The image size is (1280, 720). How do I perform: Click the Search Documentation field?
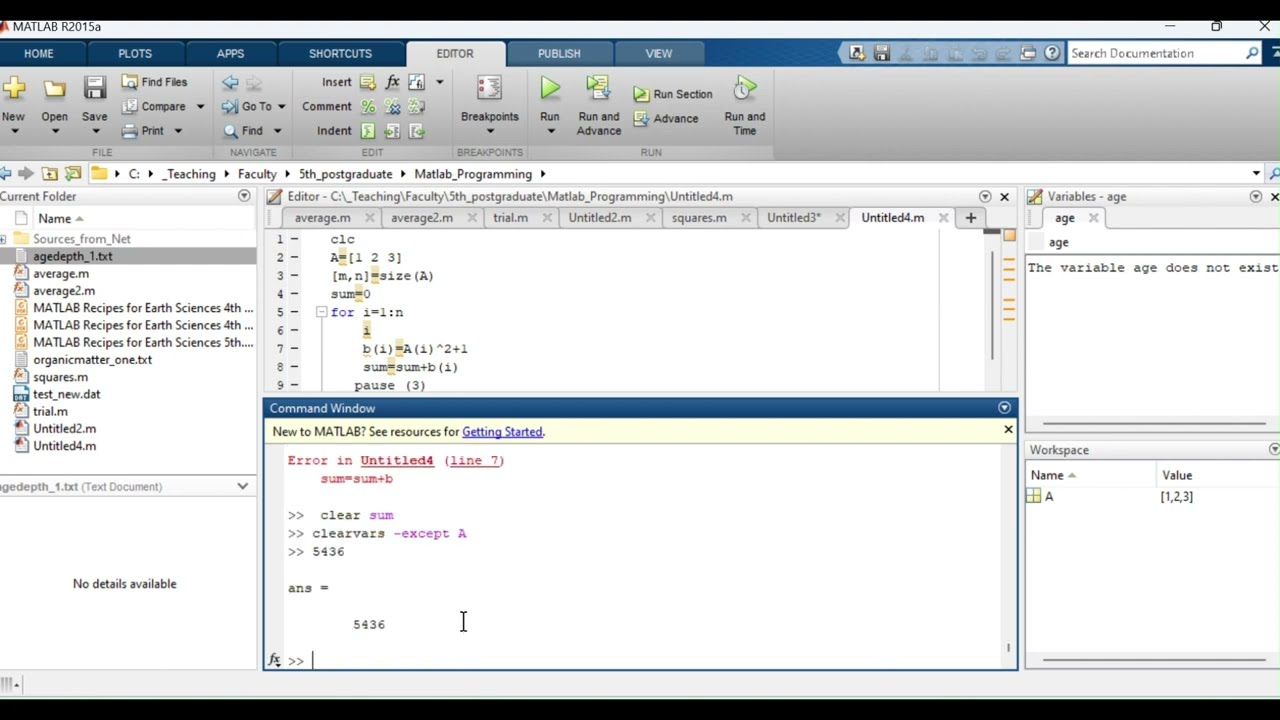(x=1155, y=54)
